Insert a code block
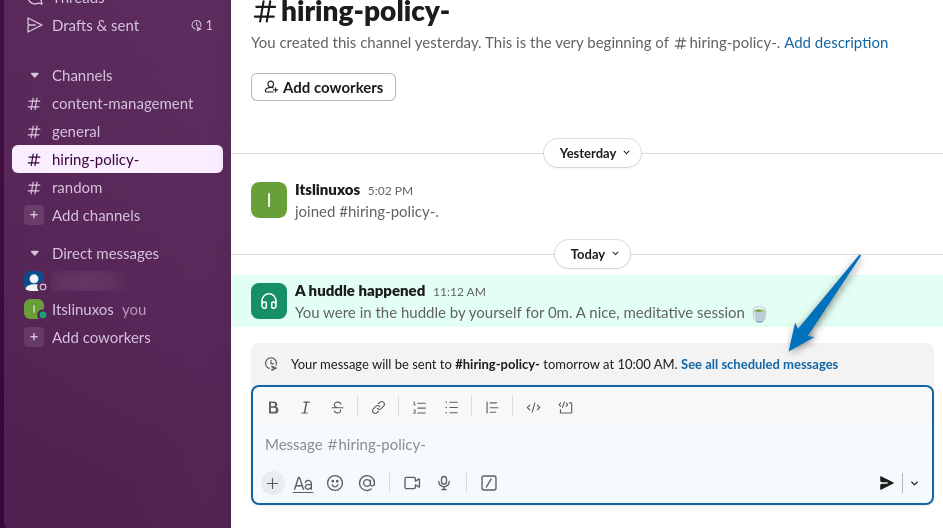Screen dimensions: 943x528 click(x=566, y=408)
